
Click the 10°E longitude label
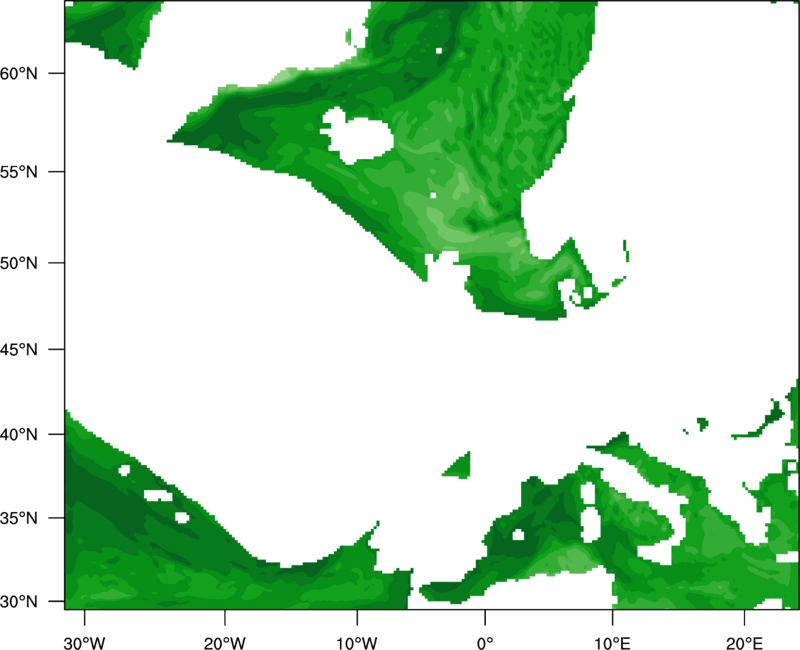point(612,643)
